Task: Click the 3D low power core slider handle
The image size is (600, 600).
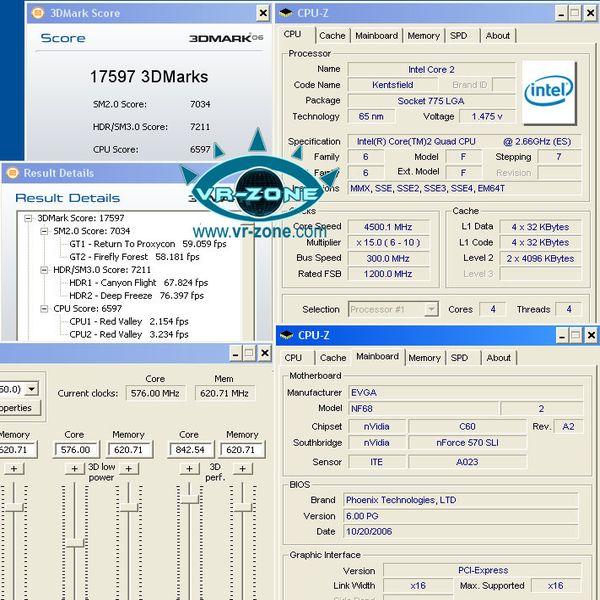Action: click(75, 543)
